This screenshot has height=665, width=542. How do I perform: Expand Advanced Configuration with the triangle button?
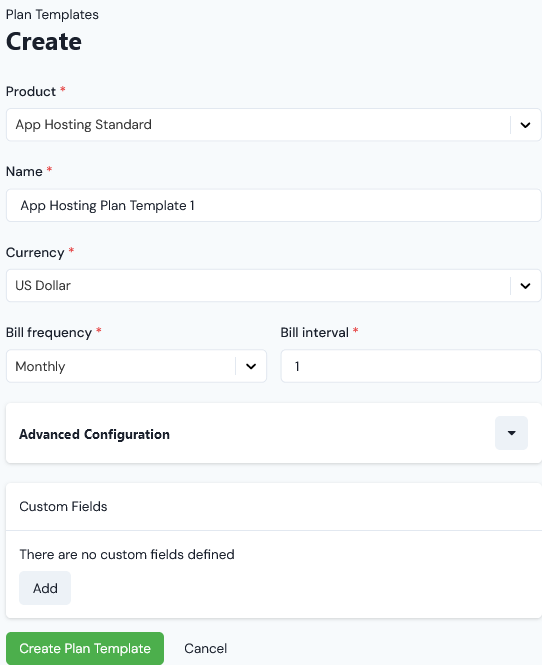click(x=511, y=433)
